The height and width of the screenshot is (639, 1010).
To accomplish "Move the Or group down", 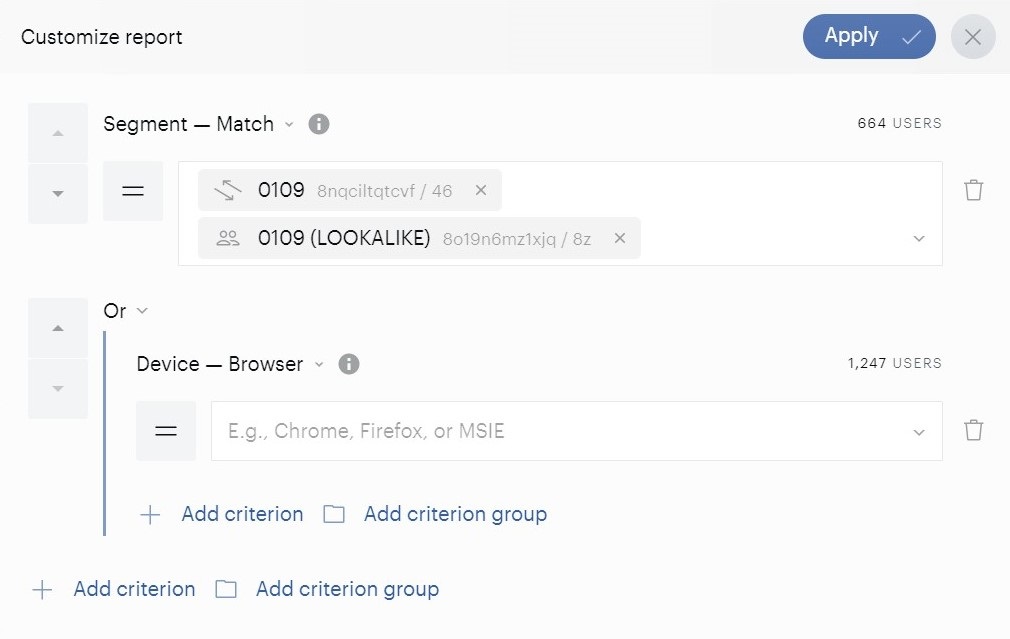I will click(x=58, y=389).
